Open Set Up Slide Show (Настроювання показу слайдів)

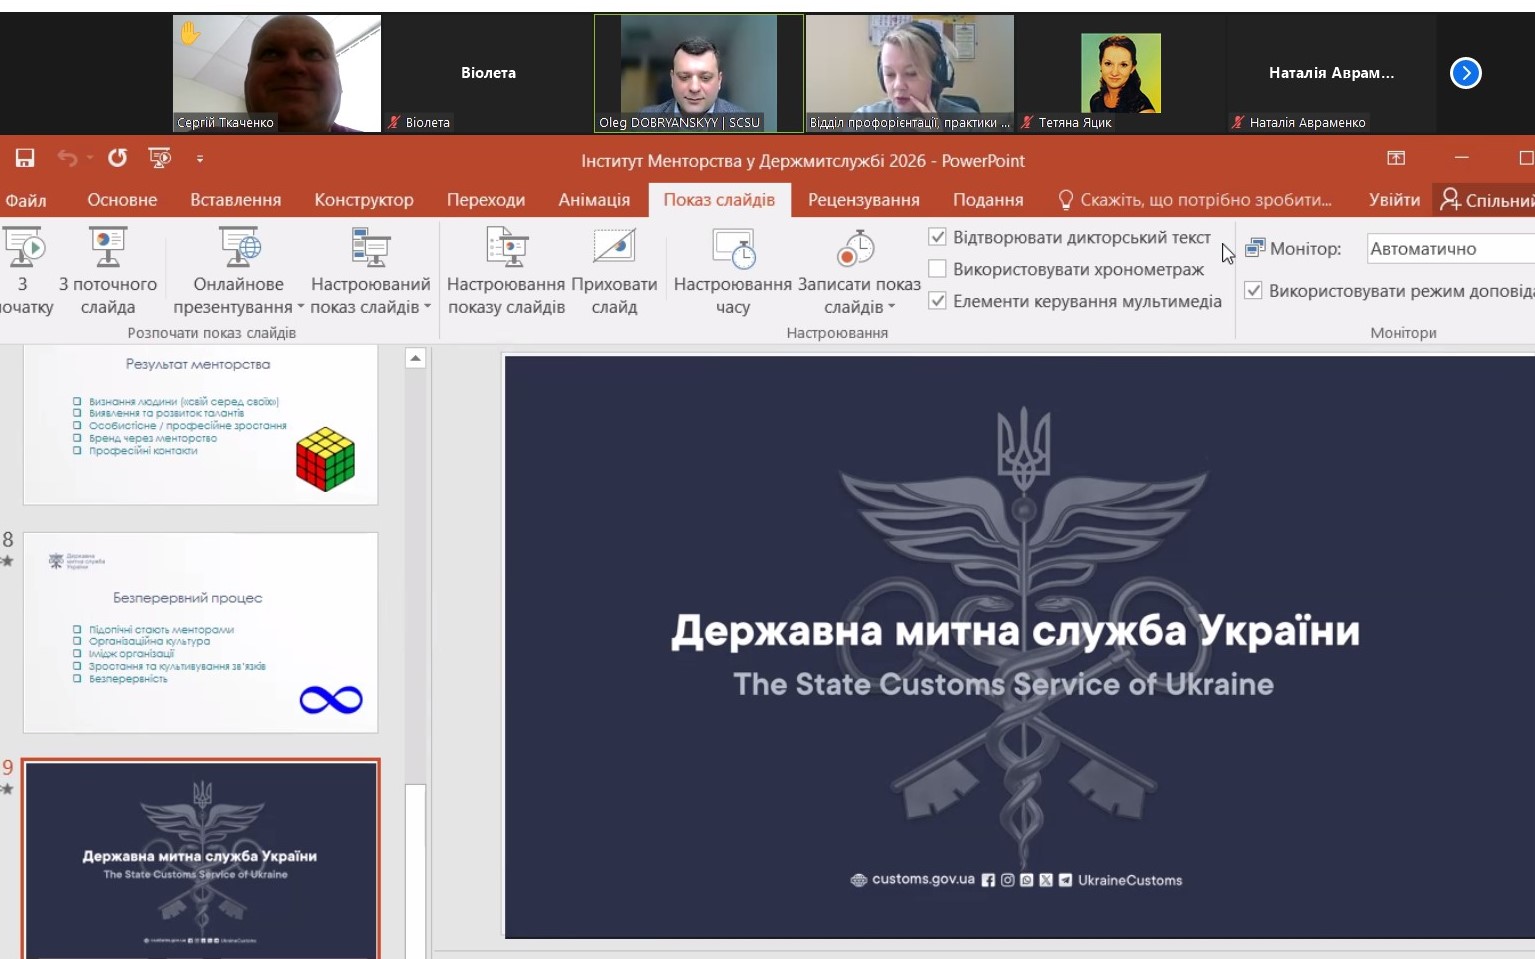(506, 248)
